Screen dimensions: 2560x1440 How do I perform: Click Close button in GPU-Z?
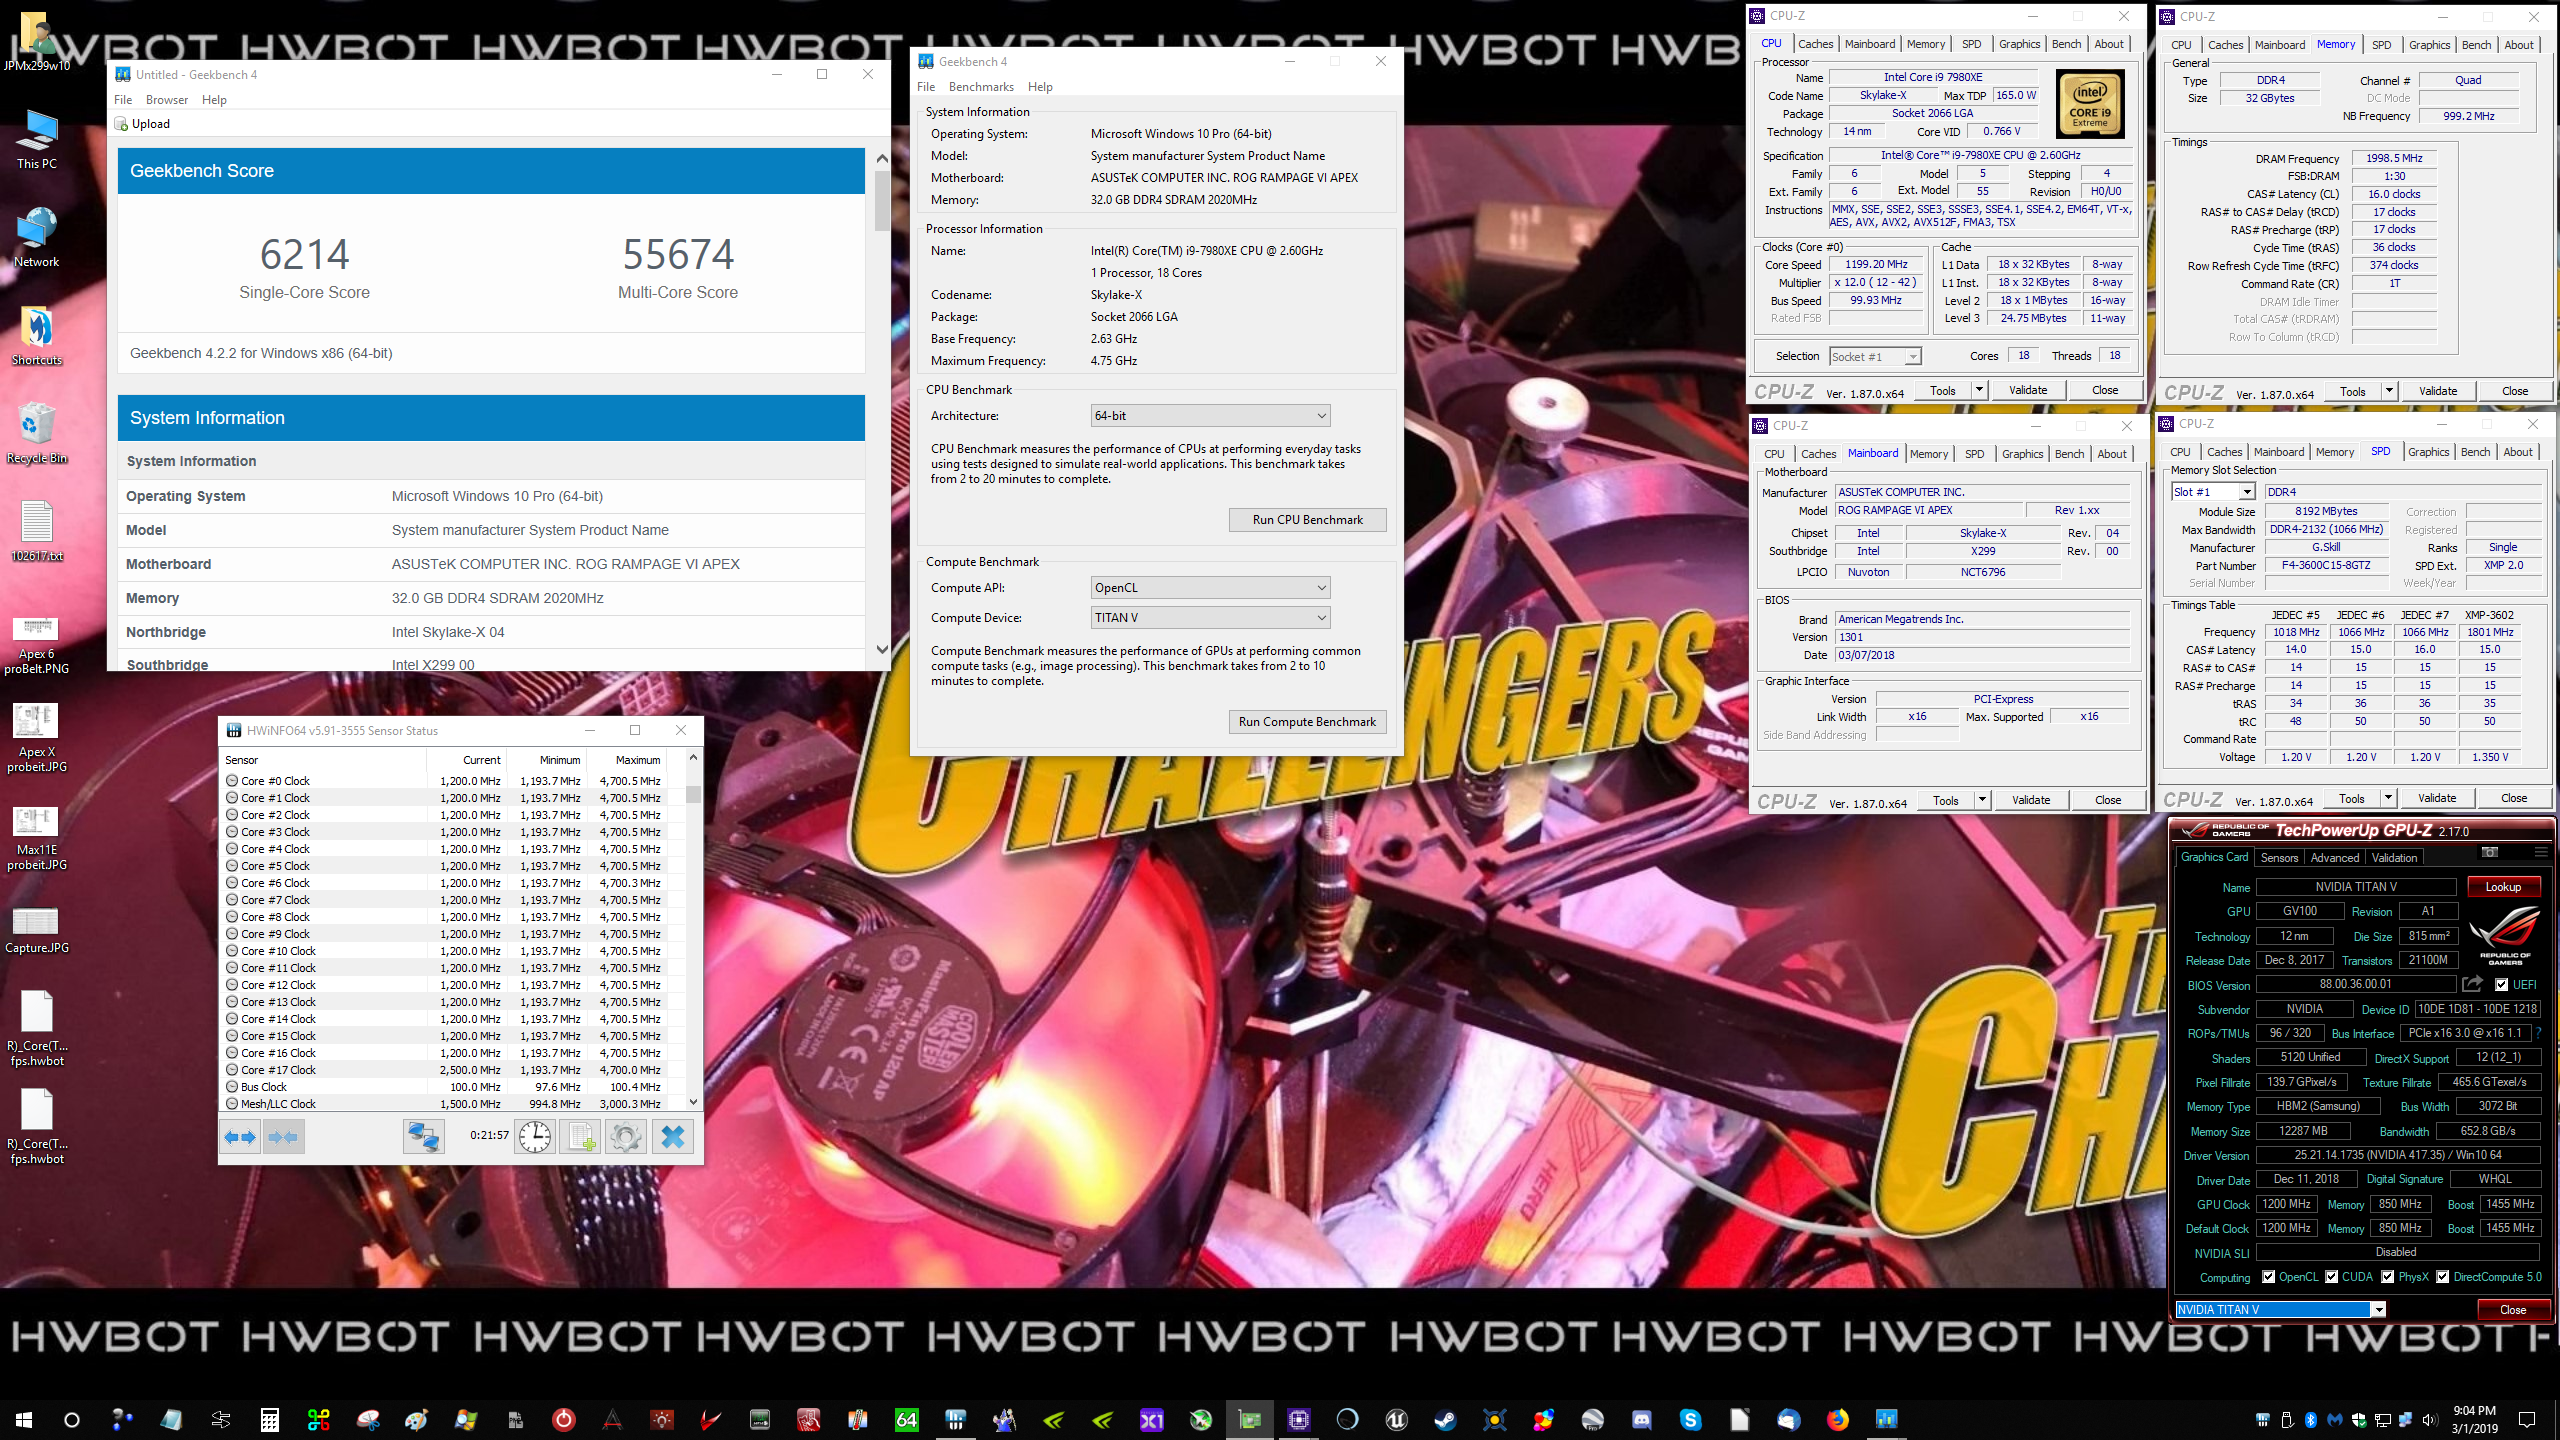point(2513,1309)
